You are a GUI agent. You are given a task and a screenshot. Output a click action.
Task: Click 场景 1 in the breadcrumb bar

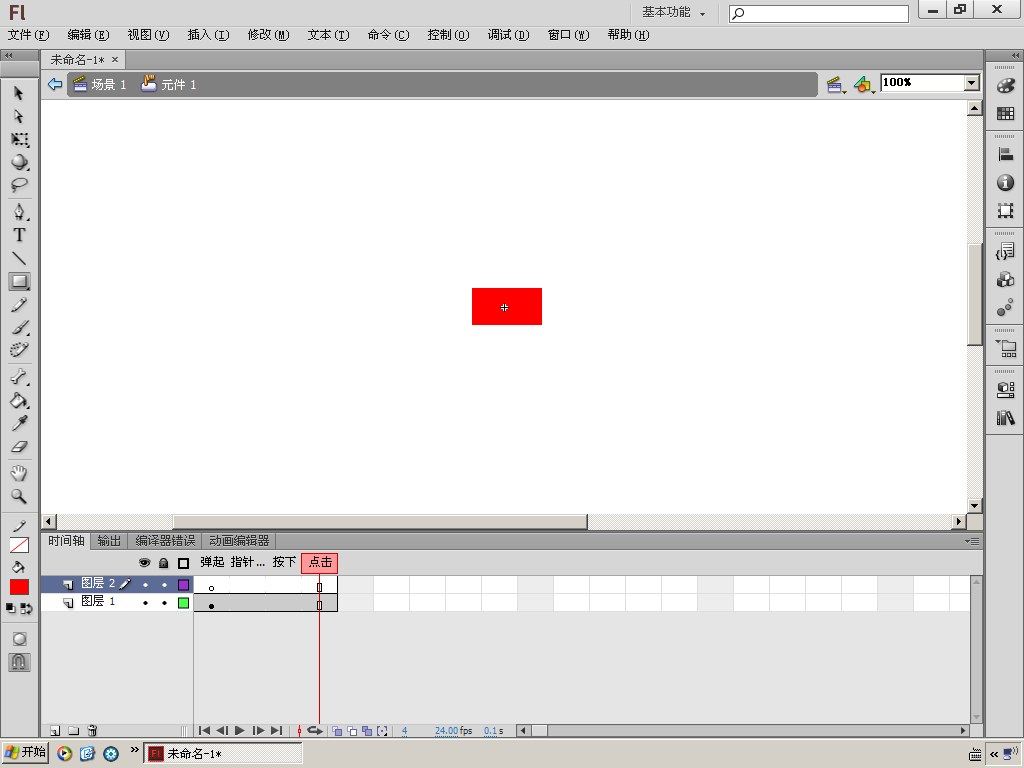click(100, 84)
